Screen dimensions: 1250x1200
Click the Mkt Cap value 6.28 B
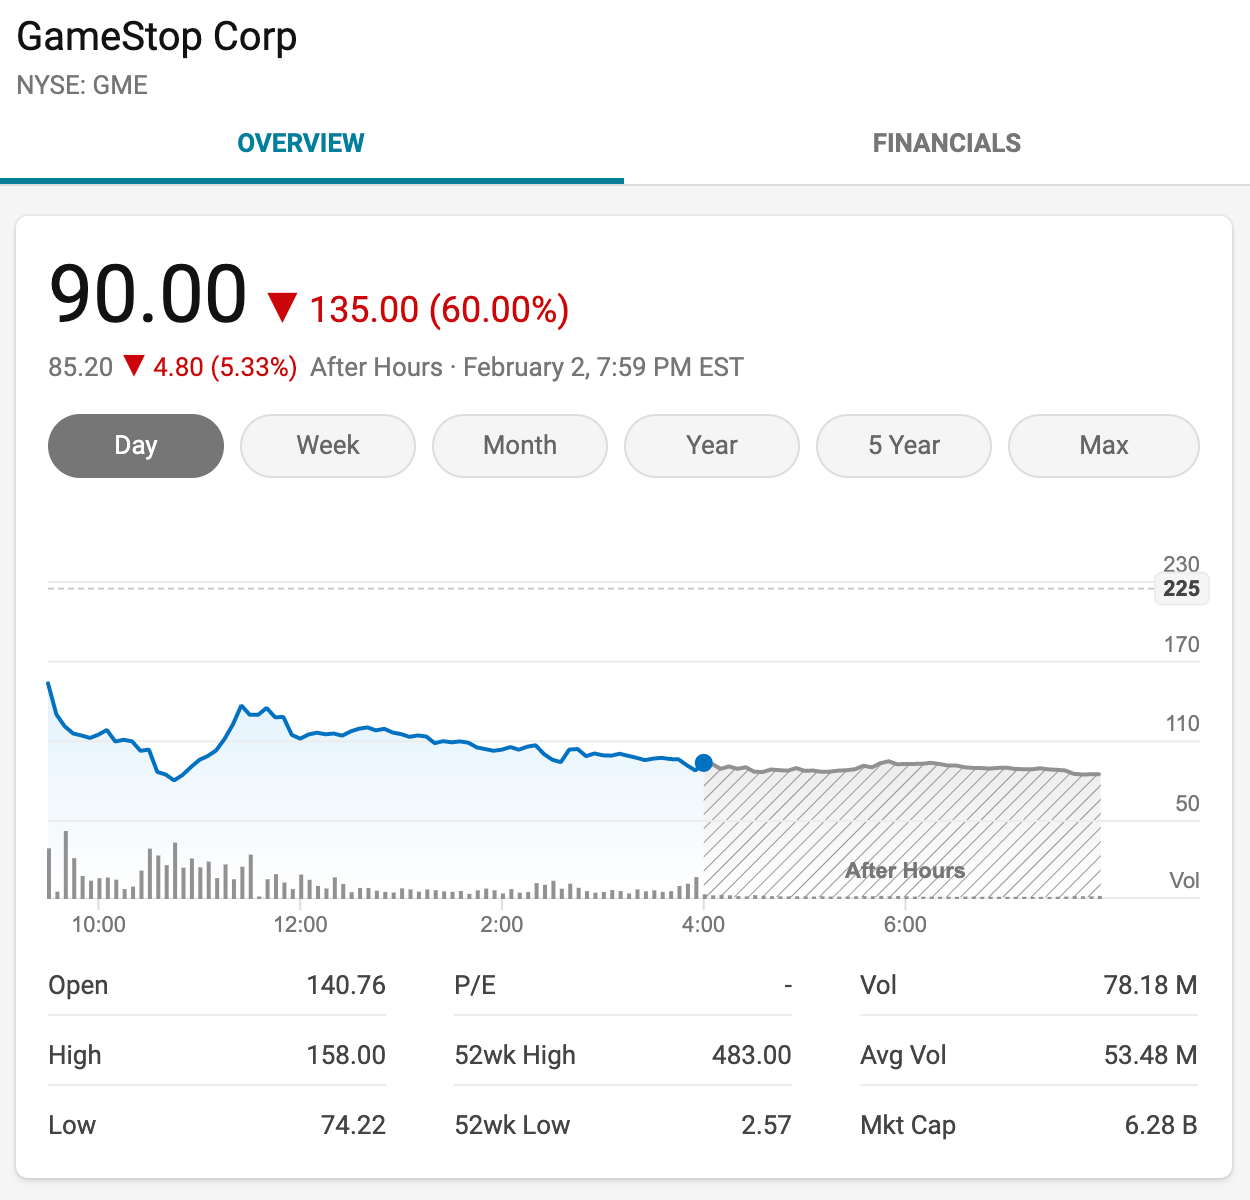(1161, 1125)
